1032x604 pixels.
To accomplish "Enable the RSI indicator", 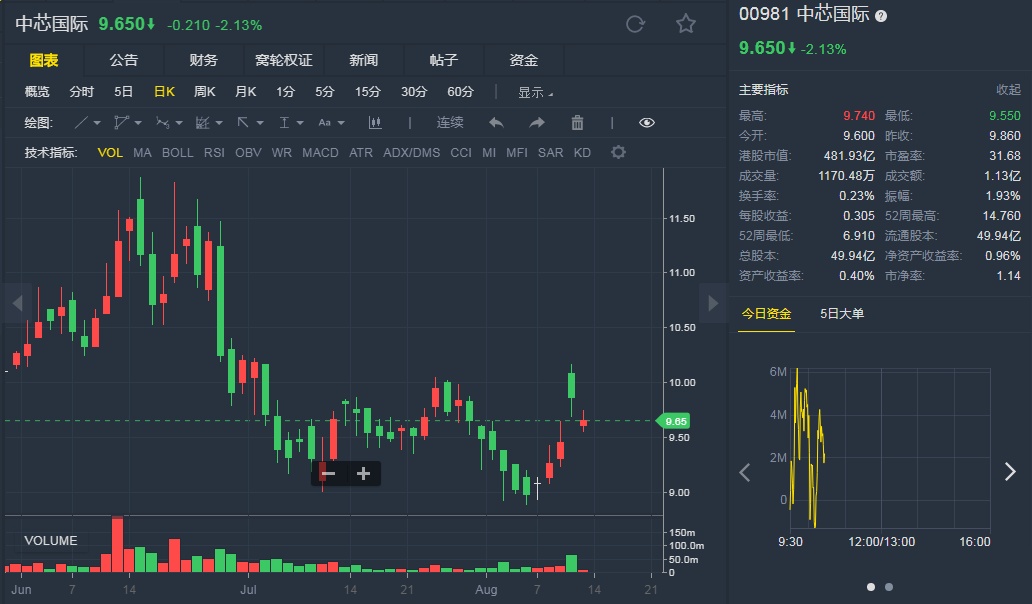I will click(x=214, y=153).
